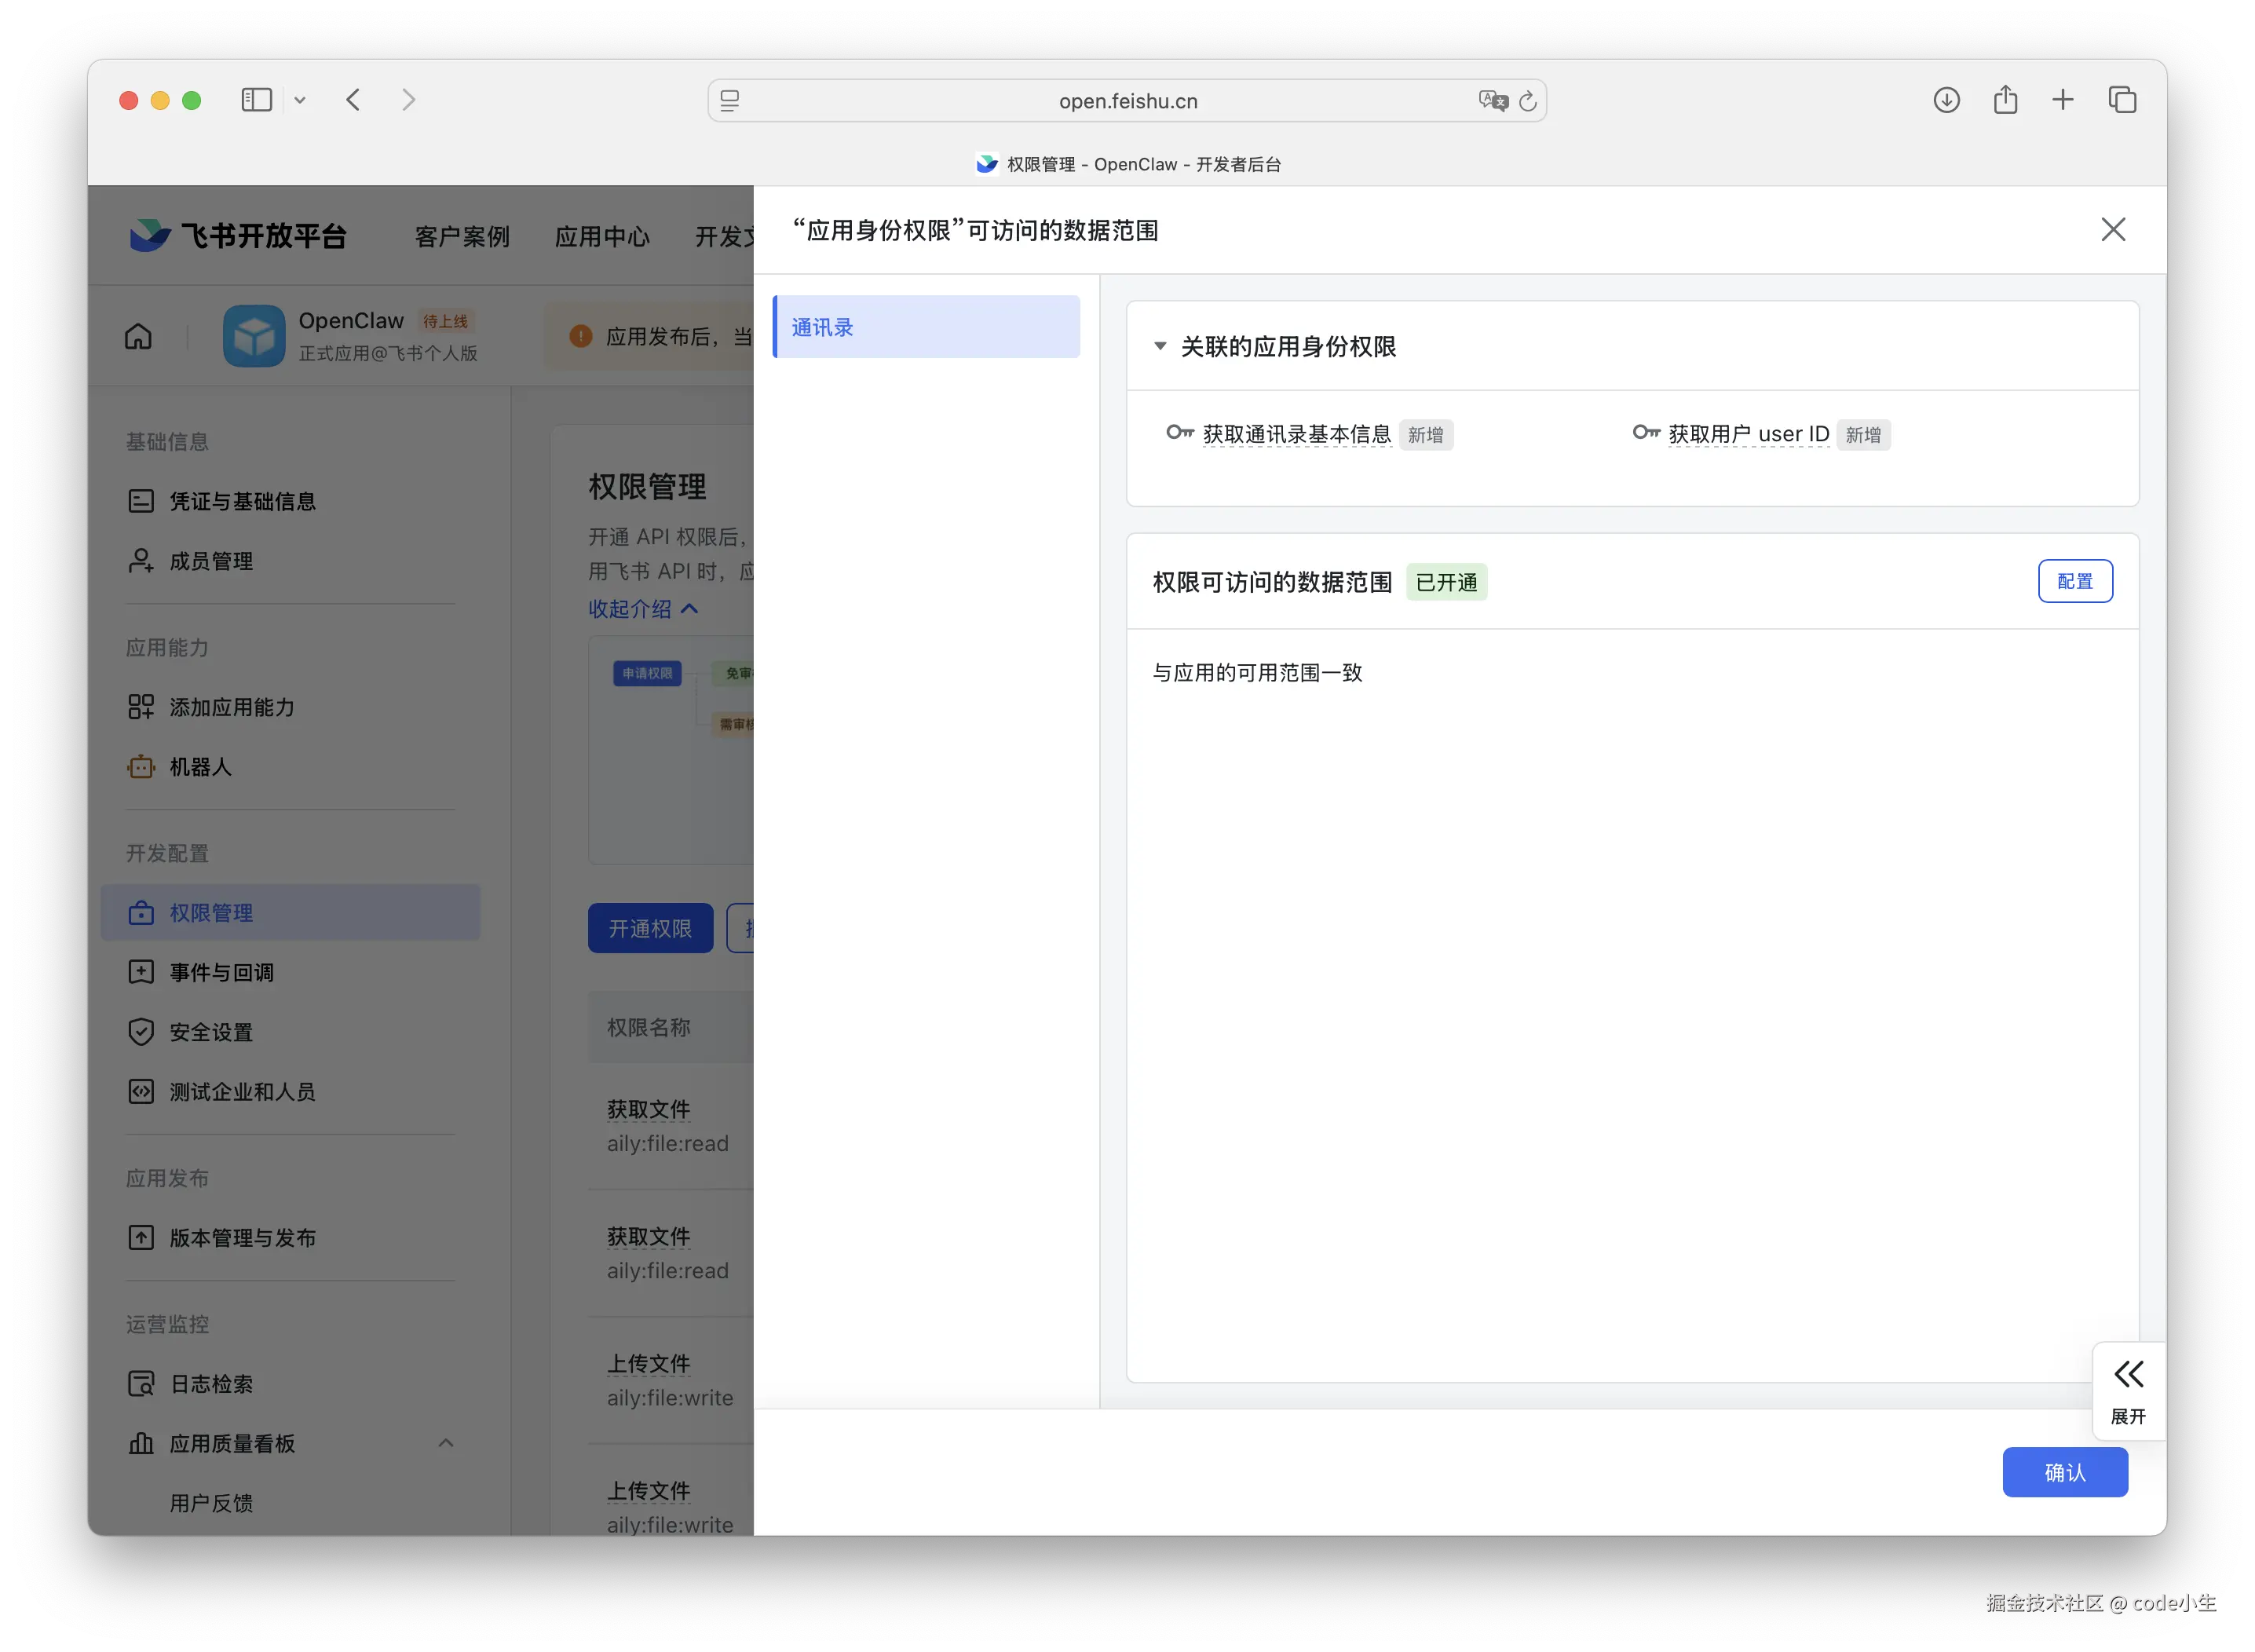Show the tab overview icon

2122,100
